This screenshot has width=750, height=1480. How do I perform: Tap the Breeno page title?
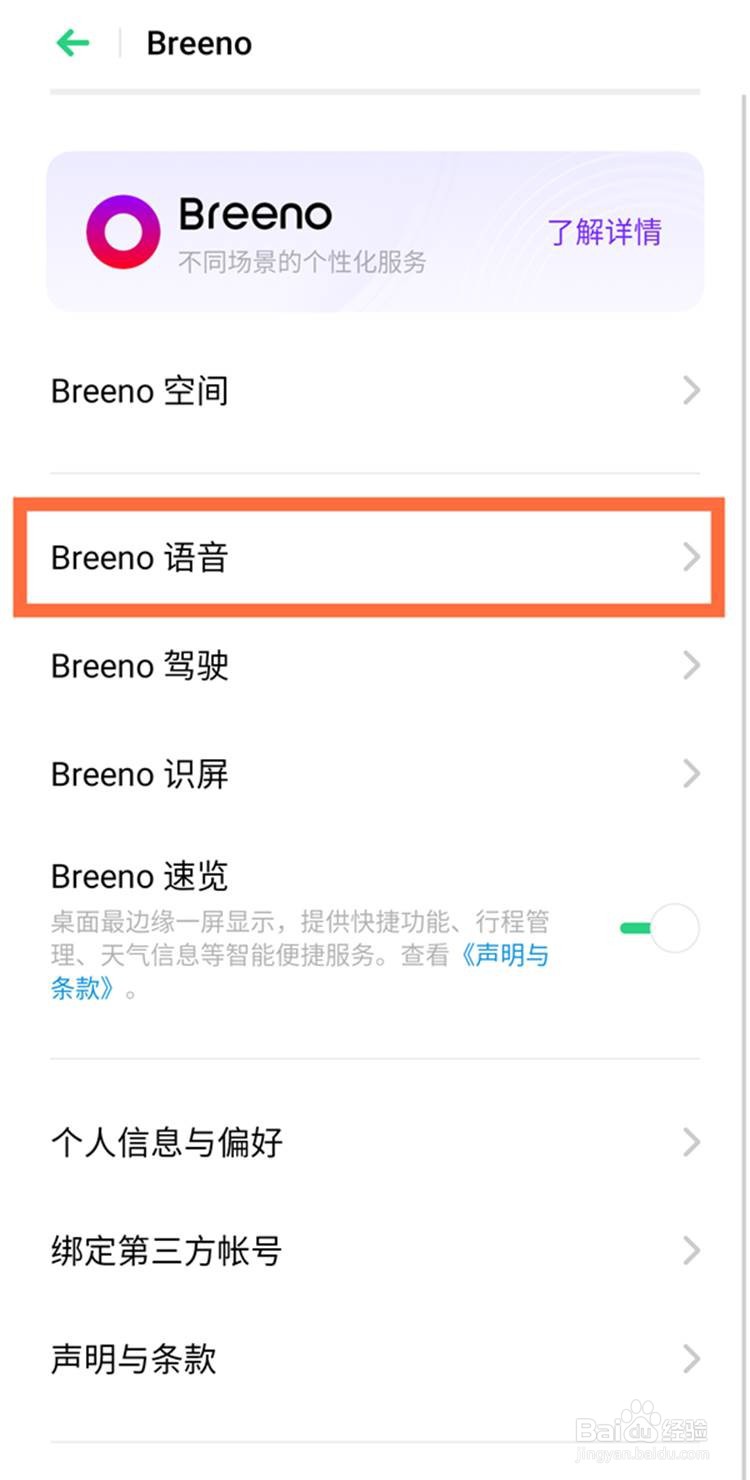199,44
